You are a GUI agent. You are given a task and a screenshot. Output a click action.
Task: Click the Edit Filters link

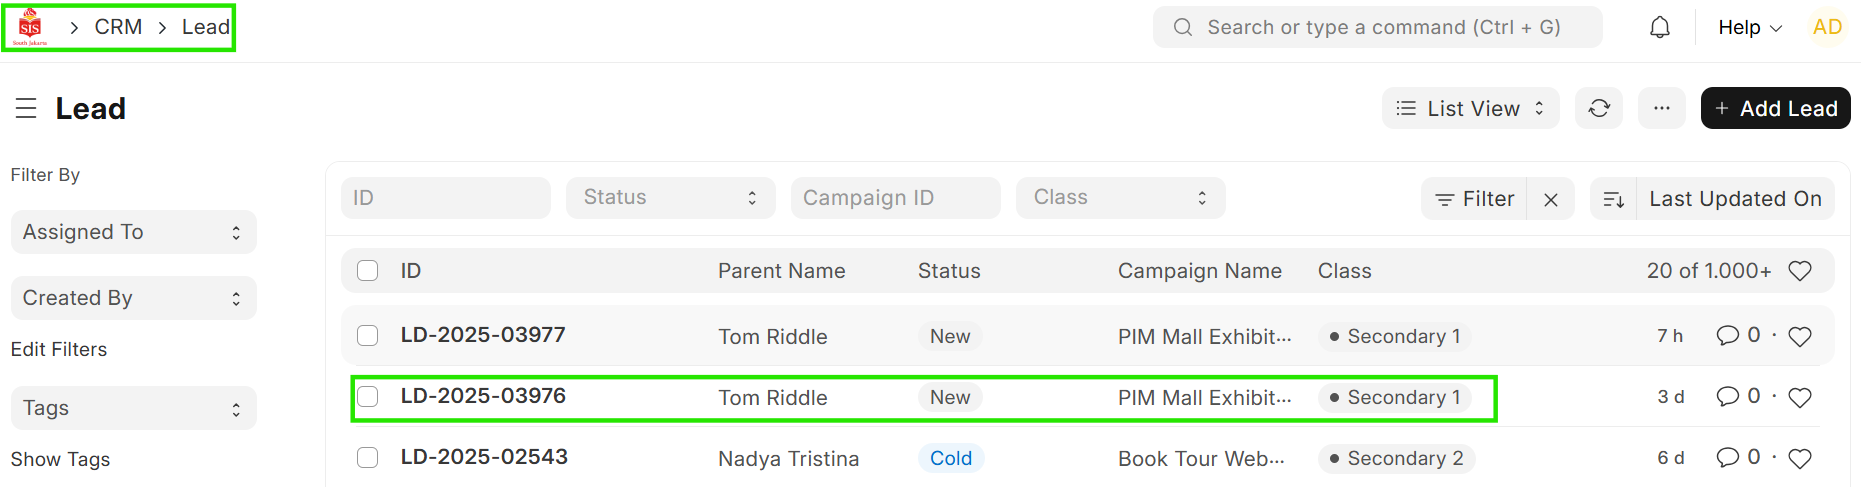(x=59, y=349)
